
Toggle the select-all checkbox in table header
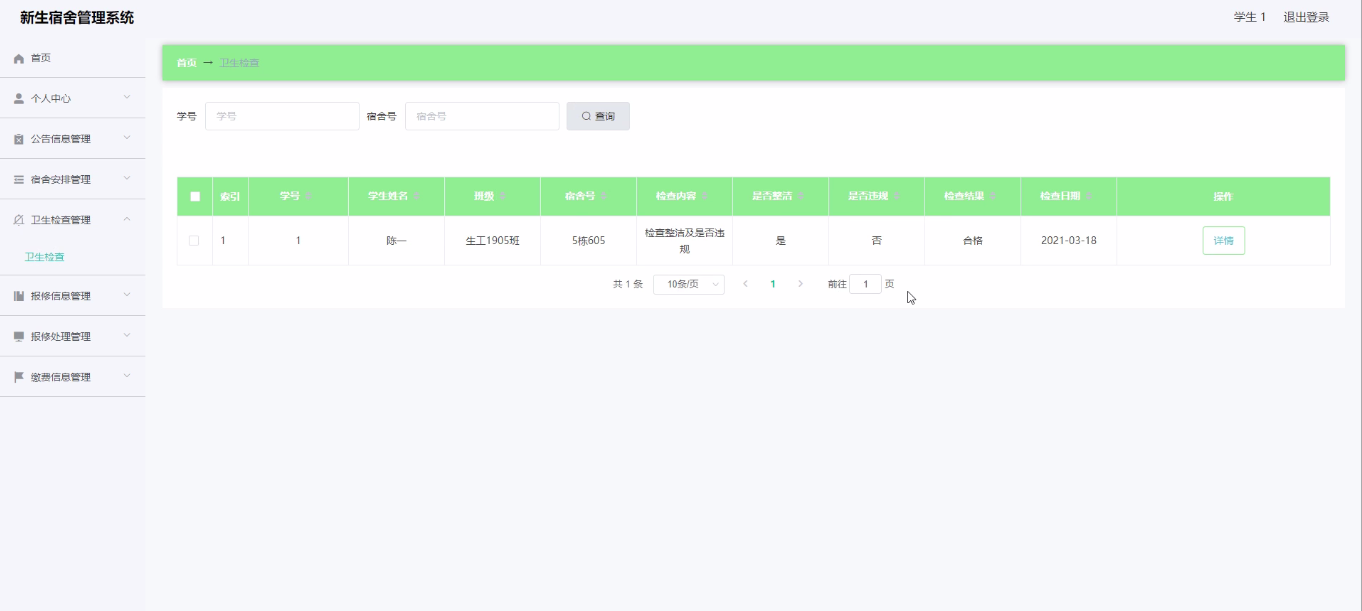195,197
